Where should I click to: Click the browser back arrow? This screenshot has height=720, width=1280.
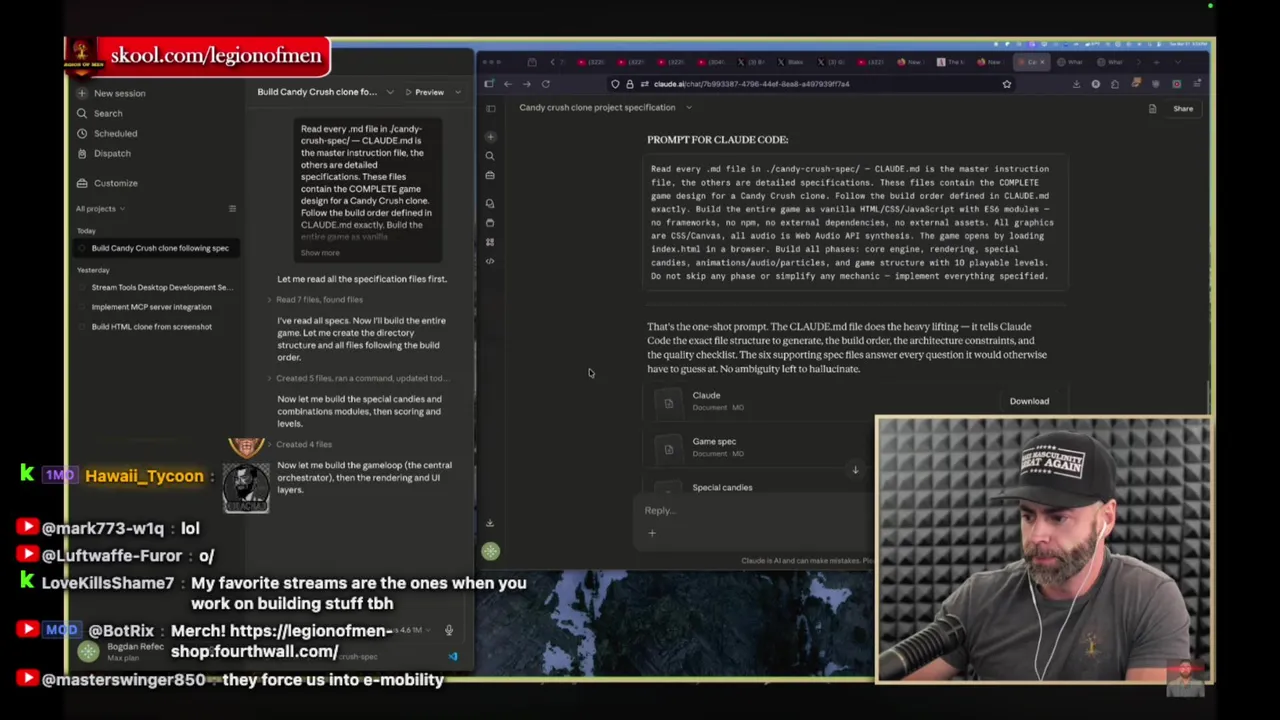point(507,84)
